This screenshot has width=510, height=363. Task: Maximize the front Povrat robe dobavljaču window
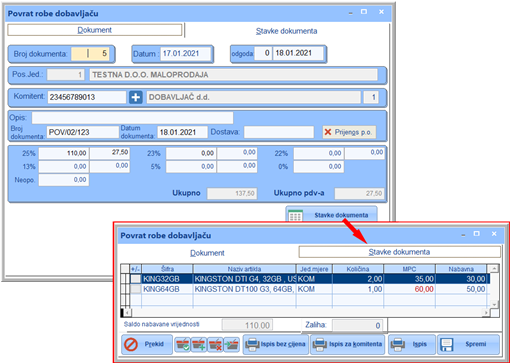(x=477, y=234)
